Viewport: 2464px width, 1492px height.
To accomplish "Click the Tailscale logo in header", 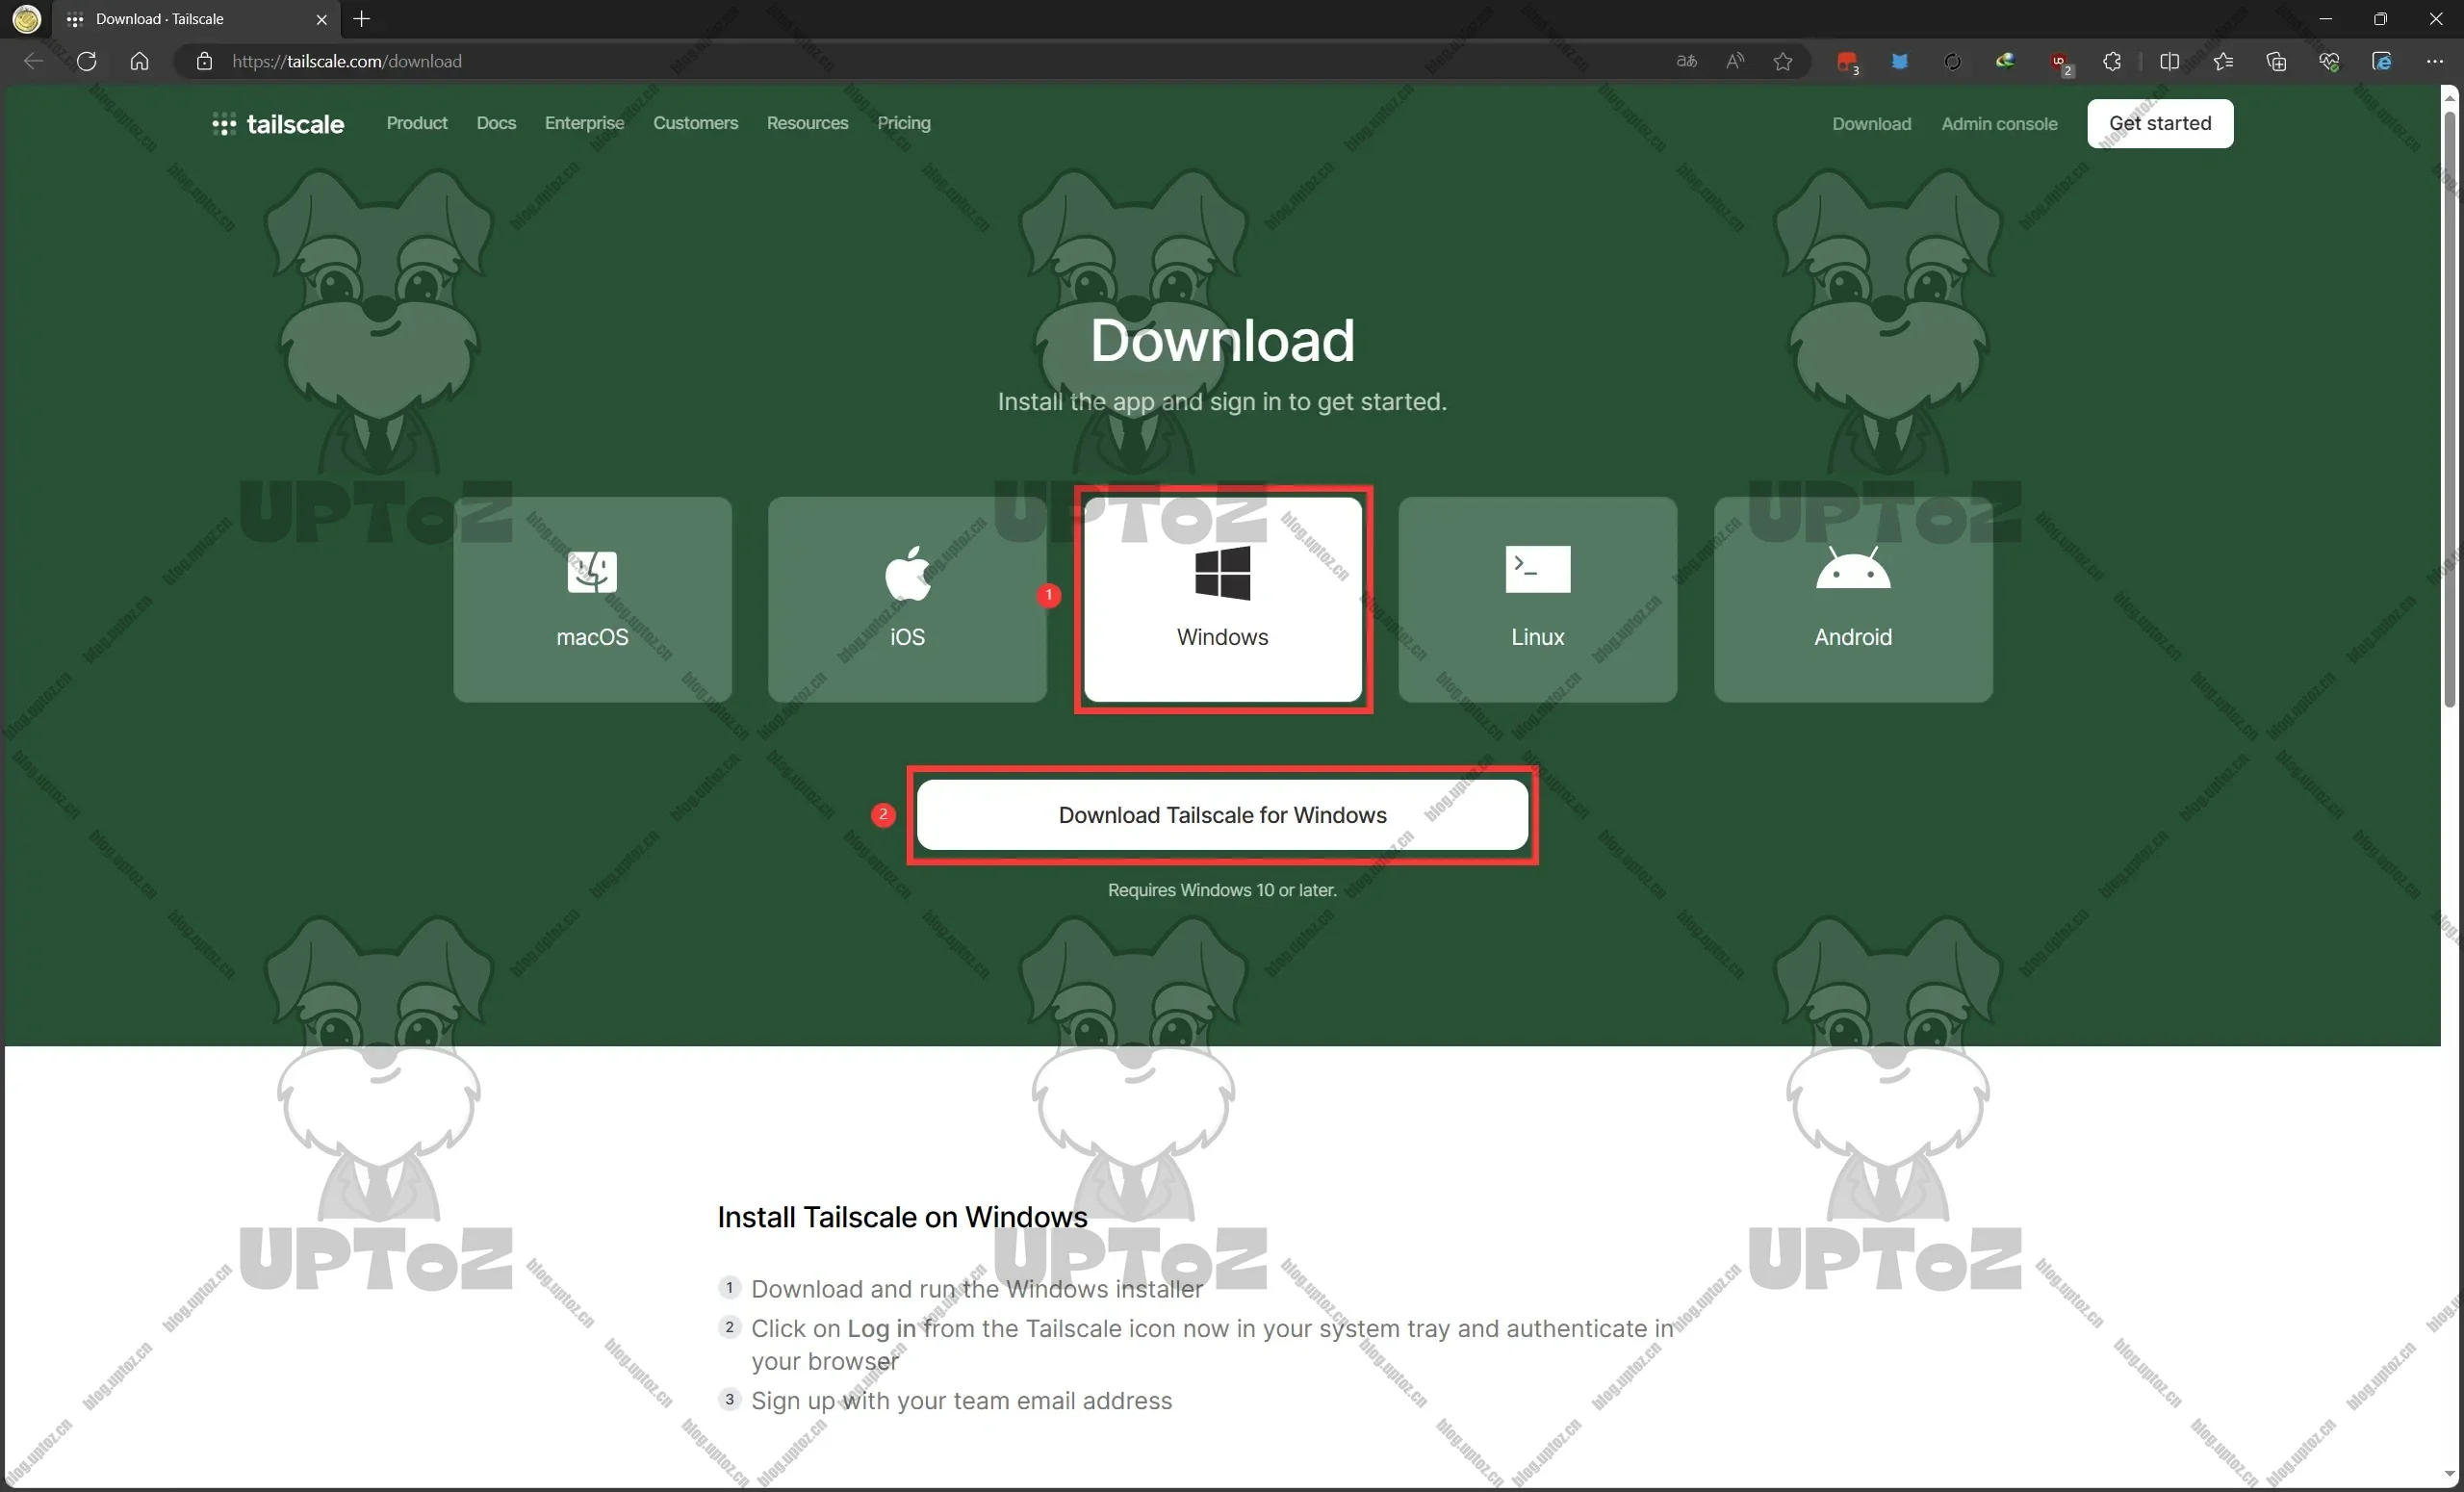I will click(278, 124).
